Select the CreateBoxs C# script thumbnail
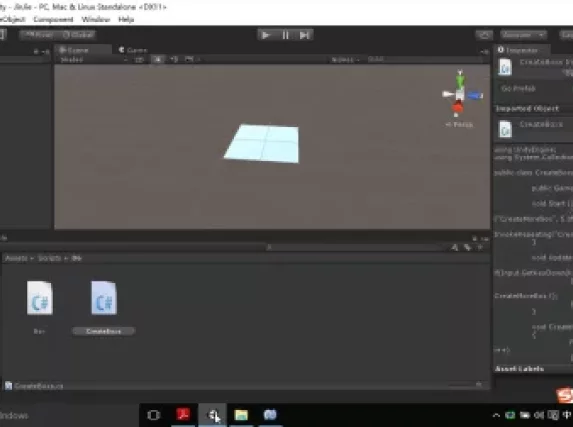Viewport: 573px width, 427px height. [x=104, y=298]
